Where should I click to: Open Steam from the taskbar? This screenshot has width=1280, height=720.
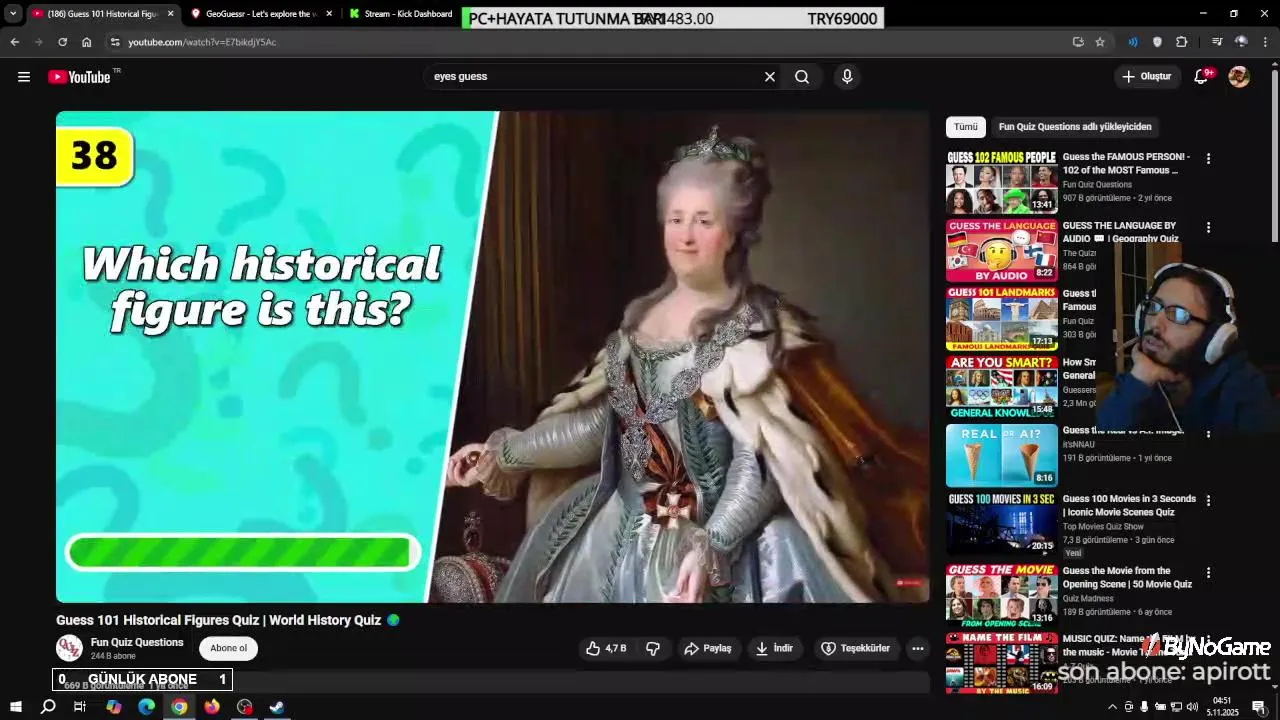pyautogui.click(x=277, y=707)
